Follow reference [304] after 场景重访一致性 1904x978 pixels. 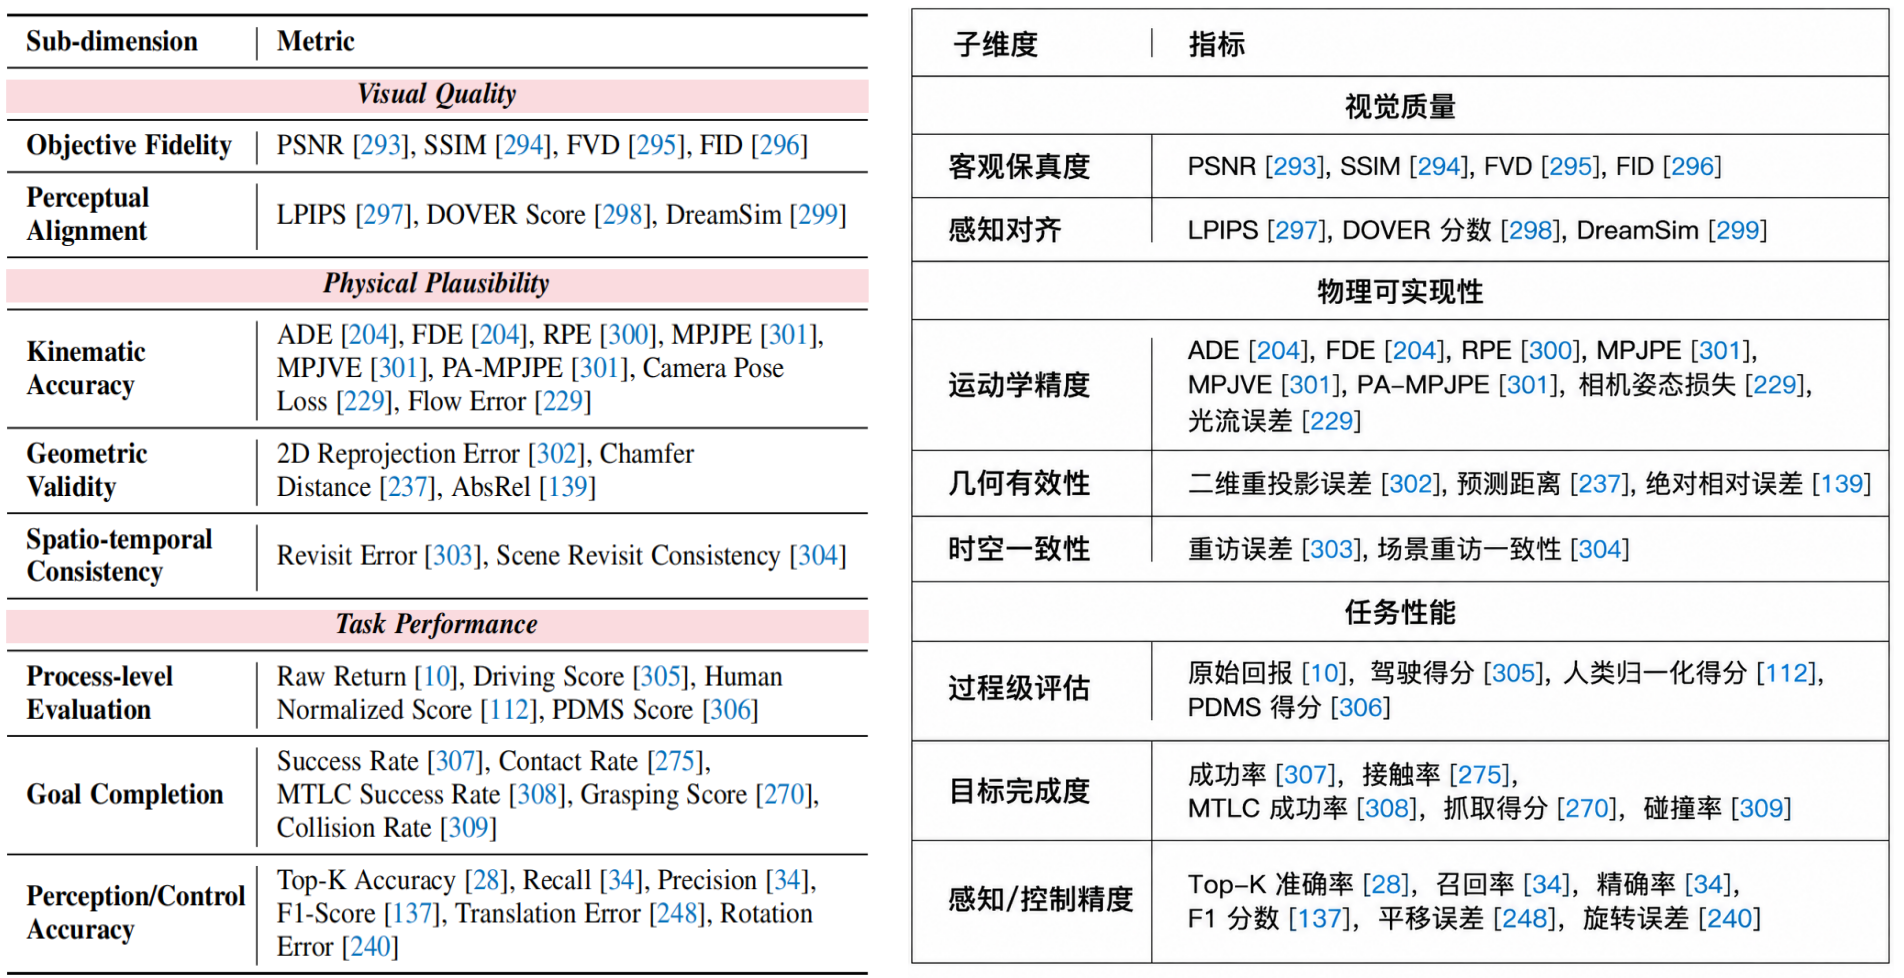click(1600, 550)
